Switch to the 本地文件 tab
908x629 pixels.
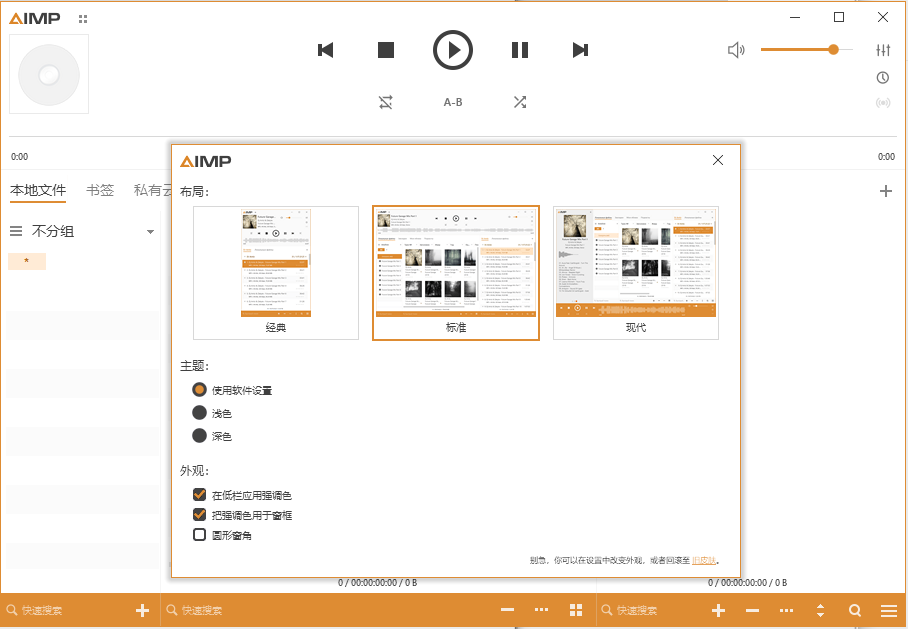coord(38,190)
